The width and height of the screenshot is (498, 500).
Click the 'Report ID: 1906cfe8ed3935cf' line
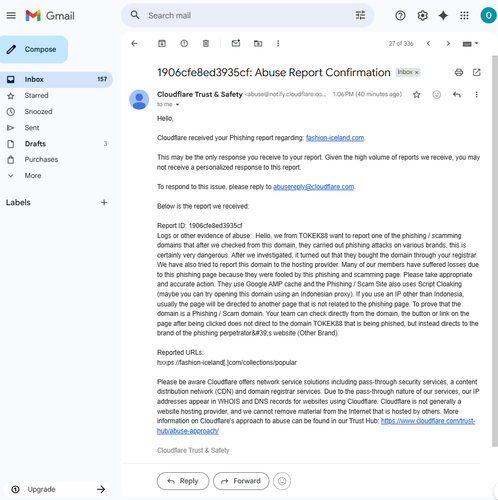200,226
